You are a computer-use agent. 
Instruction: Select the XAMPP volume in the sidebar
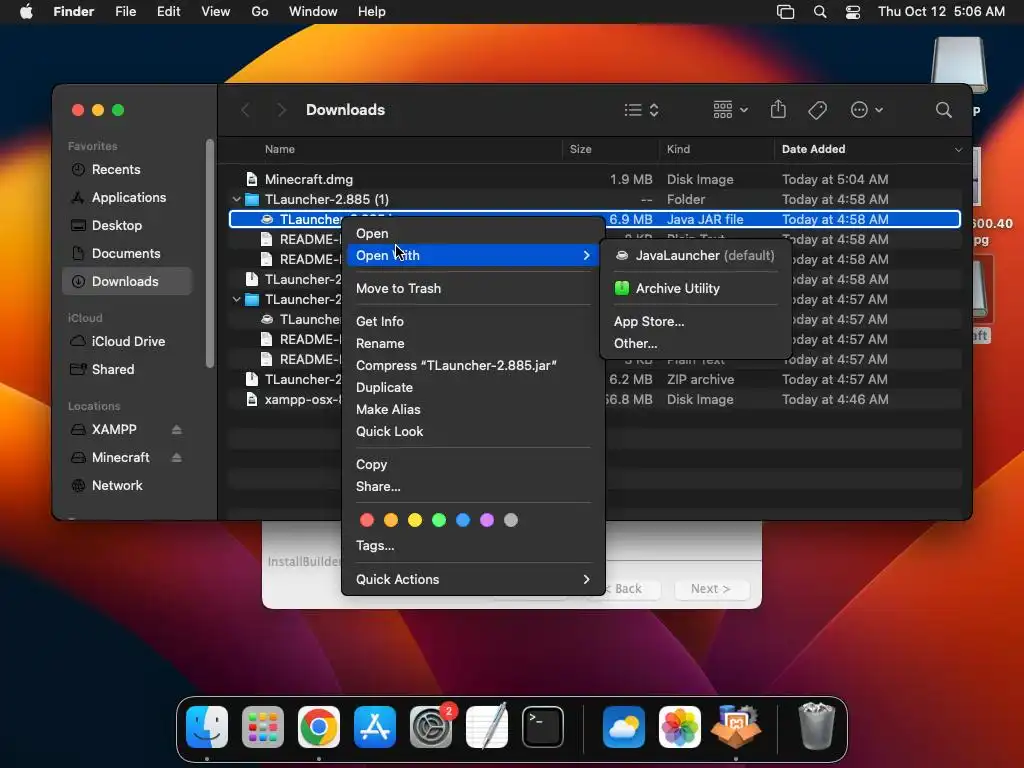[114, 430]
